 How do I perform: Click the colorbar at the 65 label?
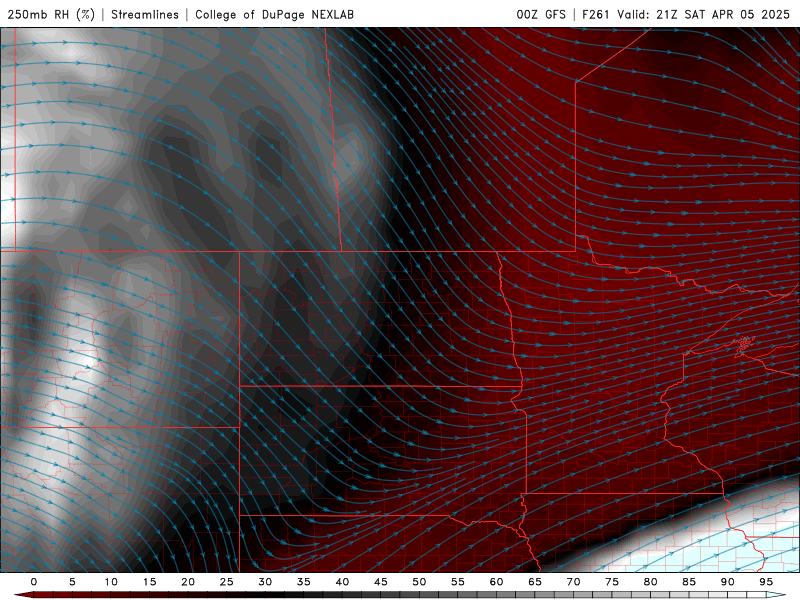[x=535, y=582]
